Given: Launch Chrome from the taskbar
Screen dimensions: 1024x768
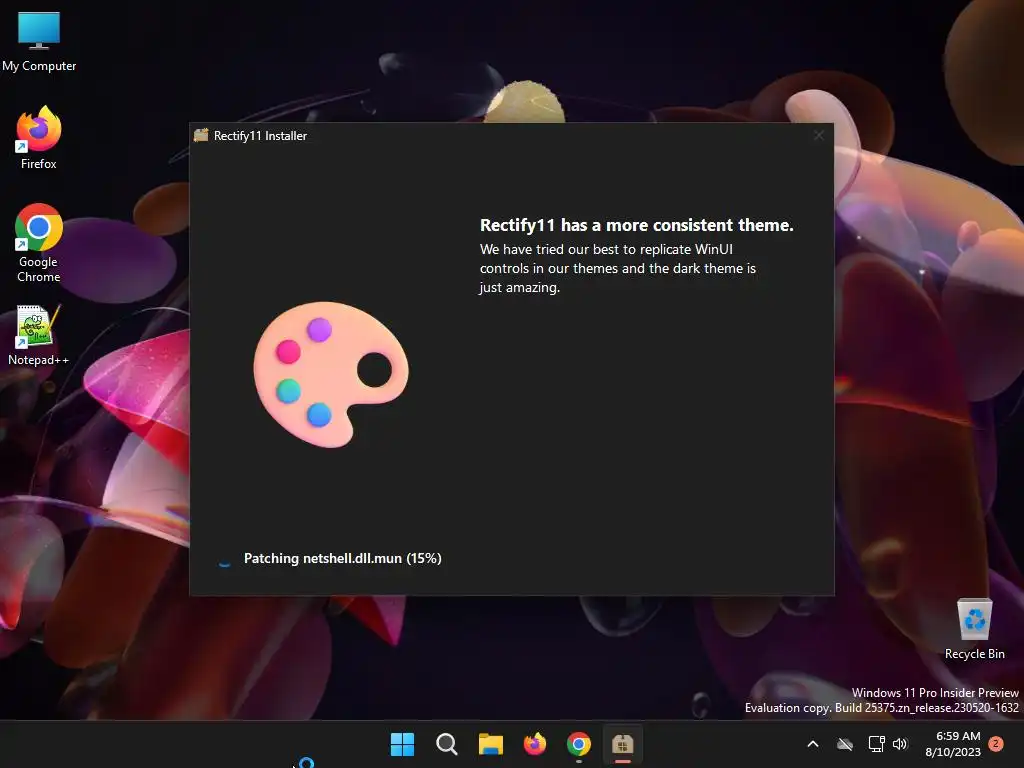Looking at the screenshot, I should 579,744.
